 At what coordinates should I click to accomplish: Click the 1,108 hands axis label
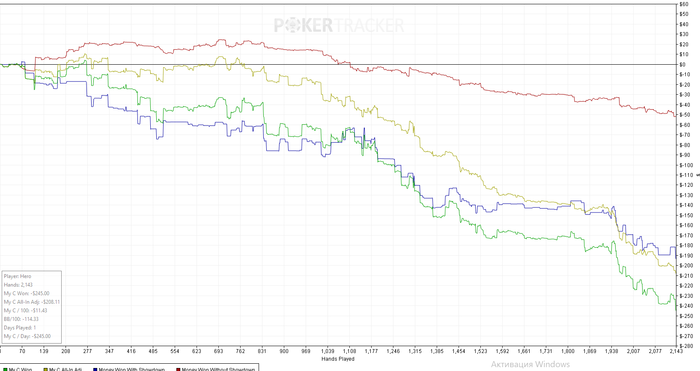pyautogui.click(x=350, y=351)
